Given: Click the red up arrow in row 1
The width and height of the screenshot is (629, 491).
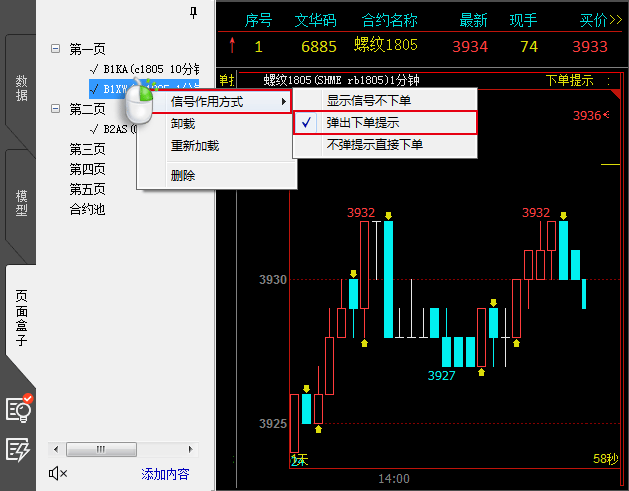Looking at the screenshot, I should [x=233, y=46].
